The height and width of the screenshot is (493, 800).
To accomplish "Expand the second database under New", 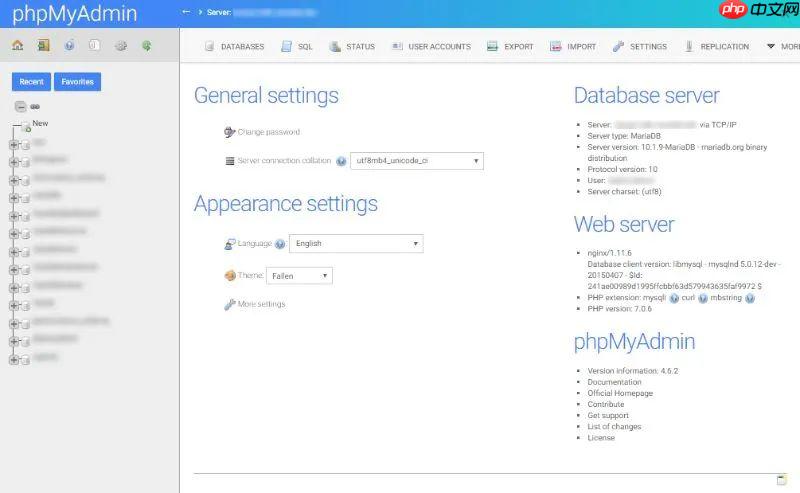I will (14, 162).
